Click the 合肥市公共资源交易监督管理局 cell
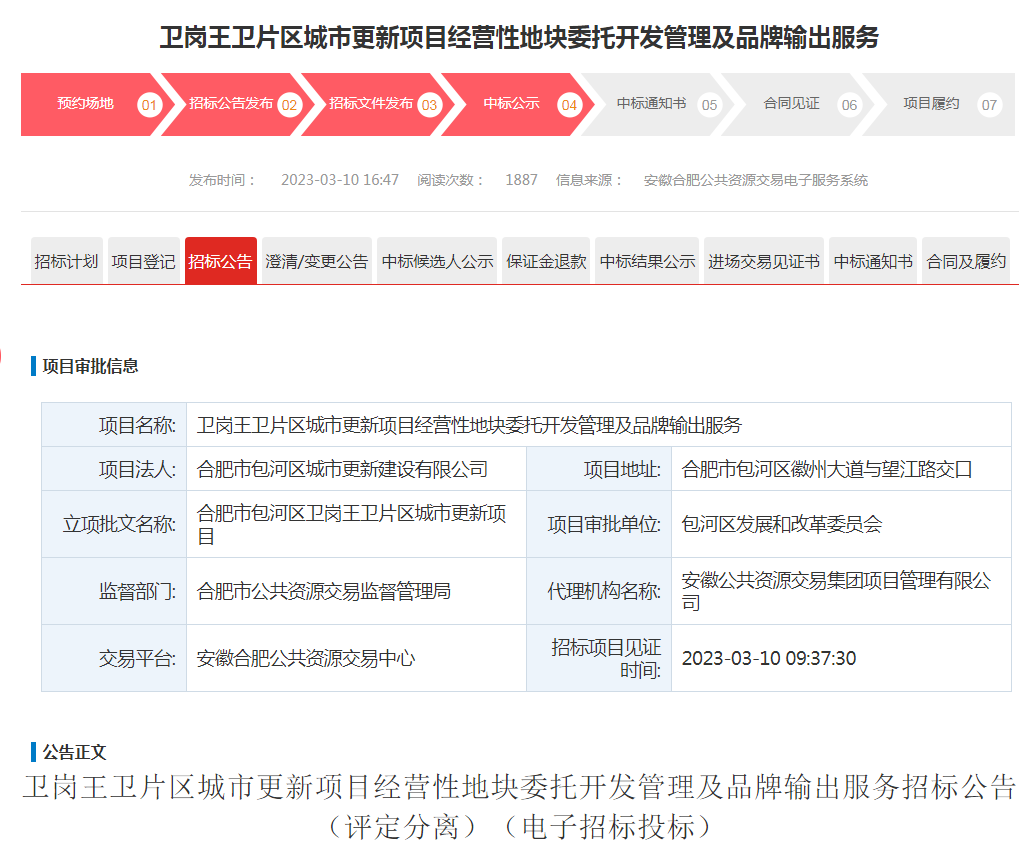The height and width of the screenshot is (865, 1032). click(x=356, y=591)
